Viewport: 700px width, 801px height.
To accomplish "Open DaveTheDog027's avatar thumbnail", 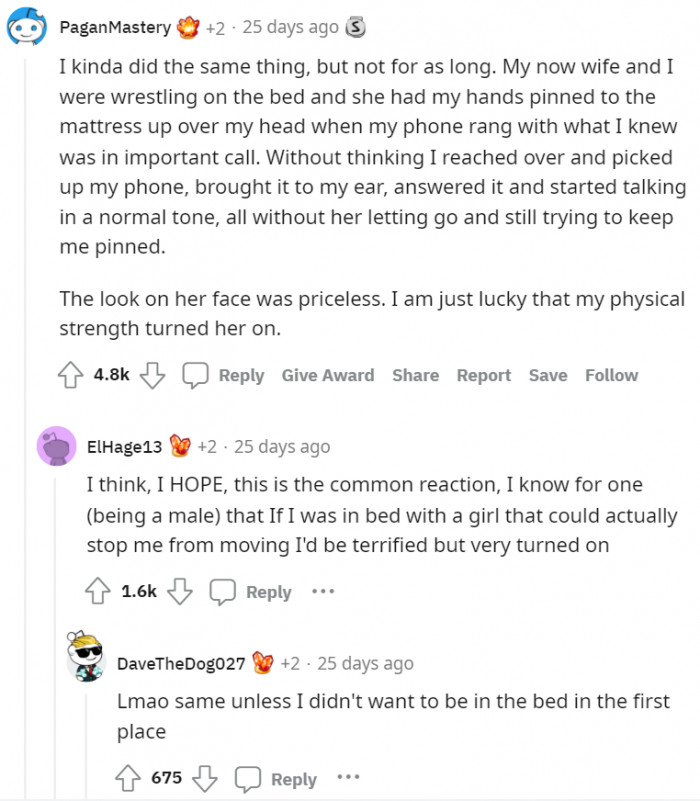I will pos(85,658).
